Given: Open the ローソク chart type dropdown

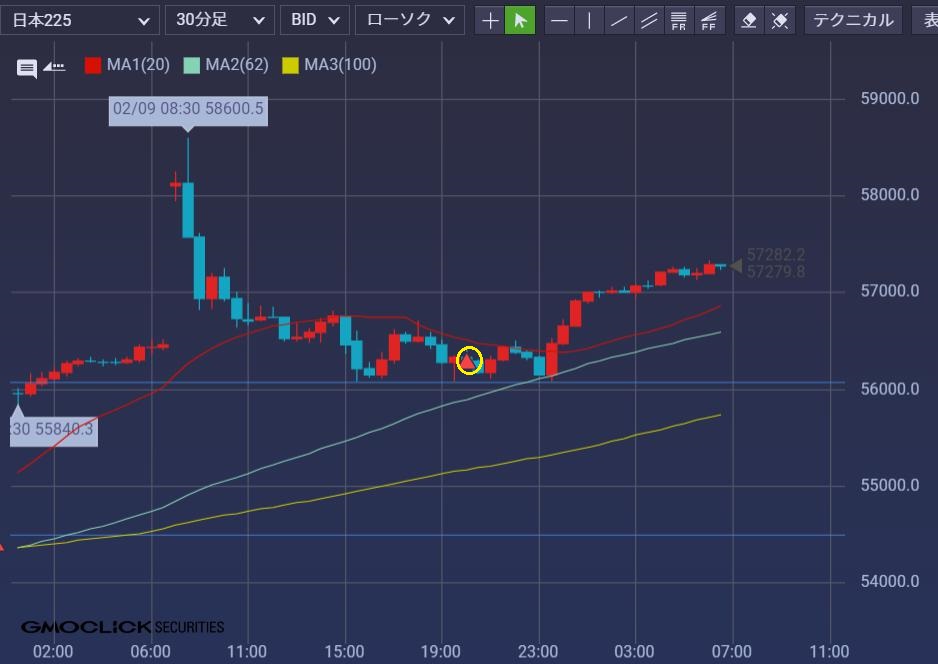Looking at the screenshot, I should 410,20.
